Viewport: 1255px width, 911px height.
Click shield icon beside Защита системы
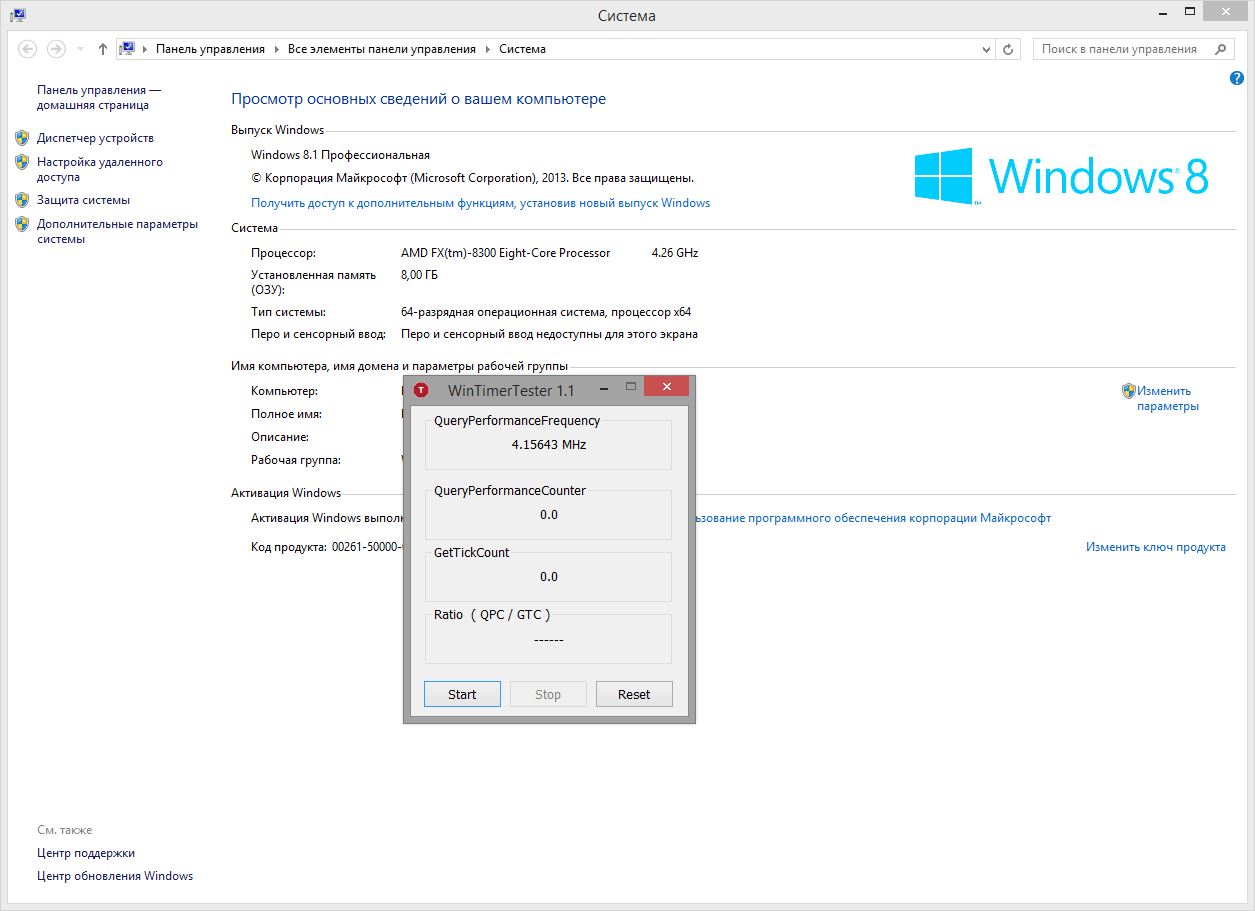pos(22,199)
